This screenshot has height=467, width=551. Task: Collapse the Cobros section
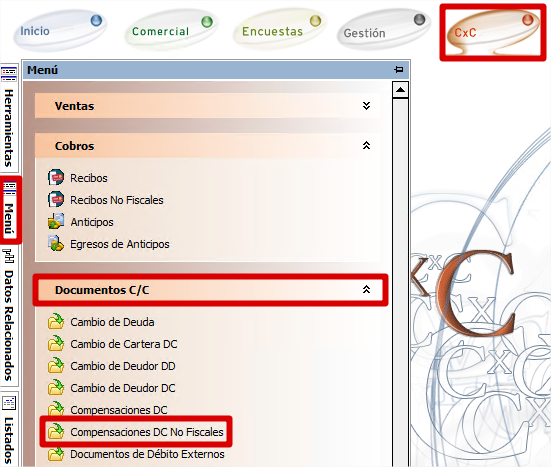pyautogui.click(x=366, y=145)
